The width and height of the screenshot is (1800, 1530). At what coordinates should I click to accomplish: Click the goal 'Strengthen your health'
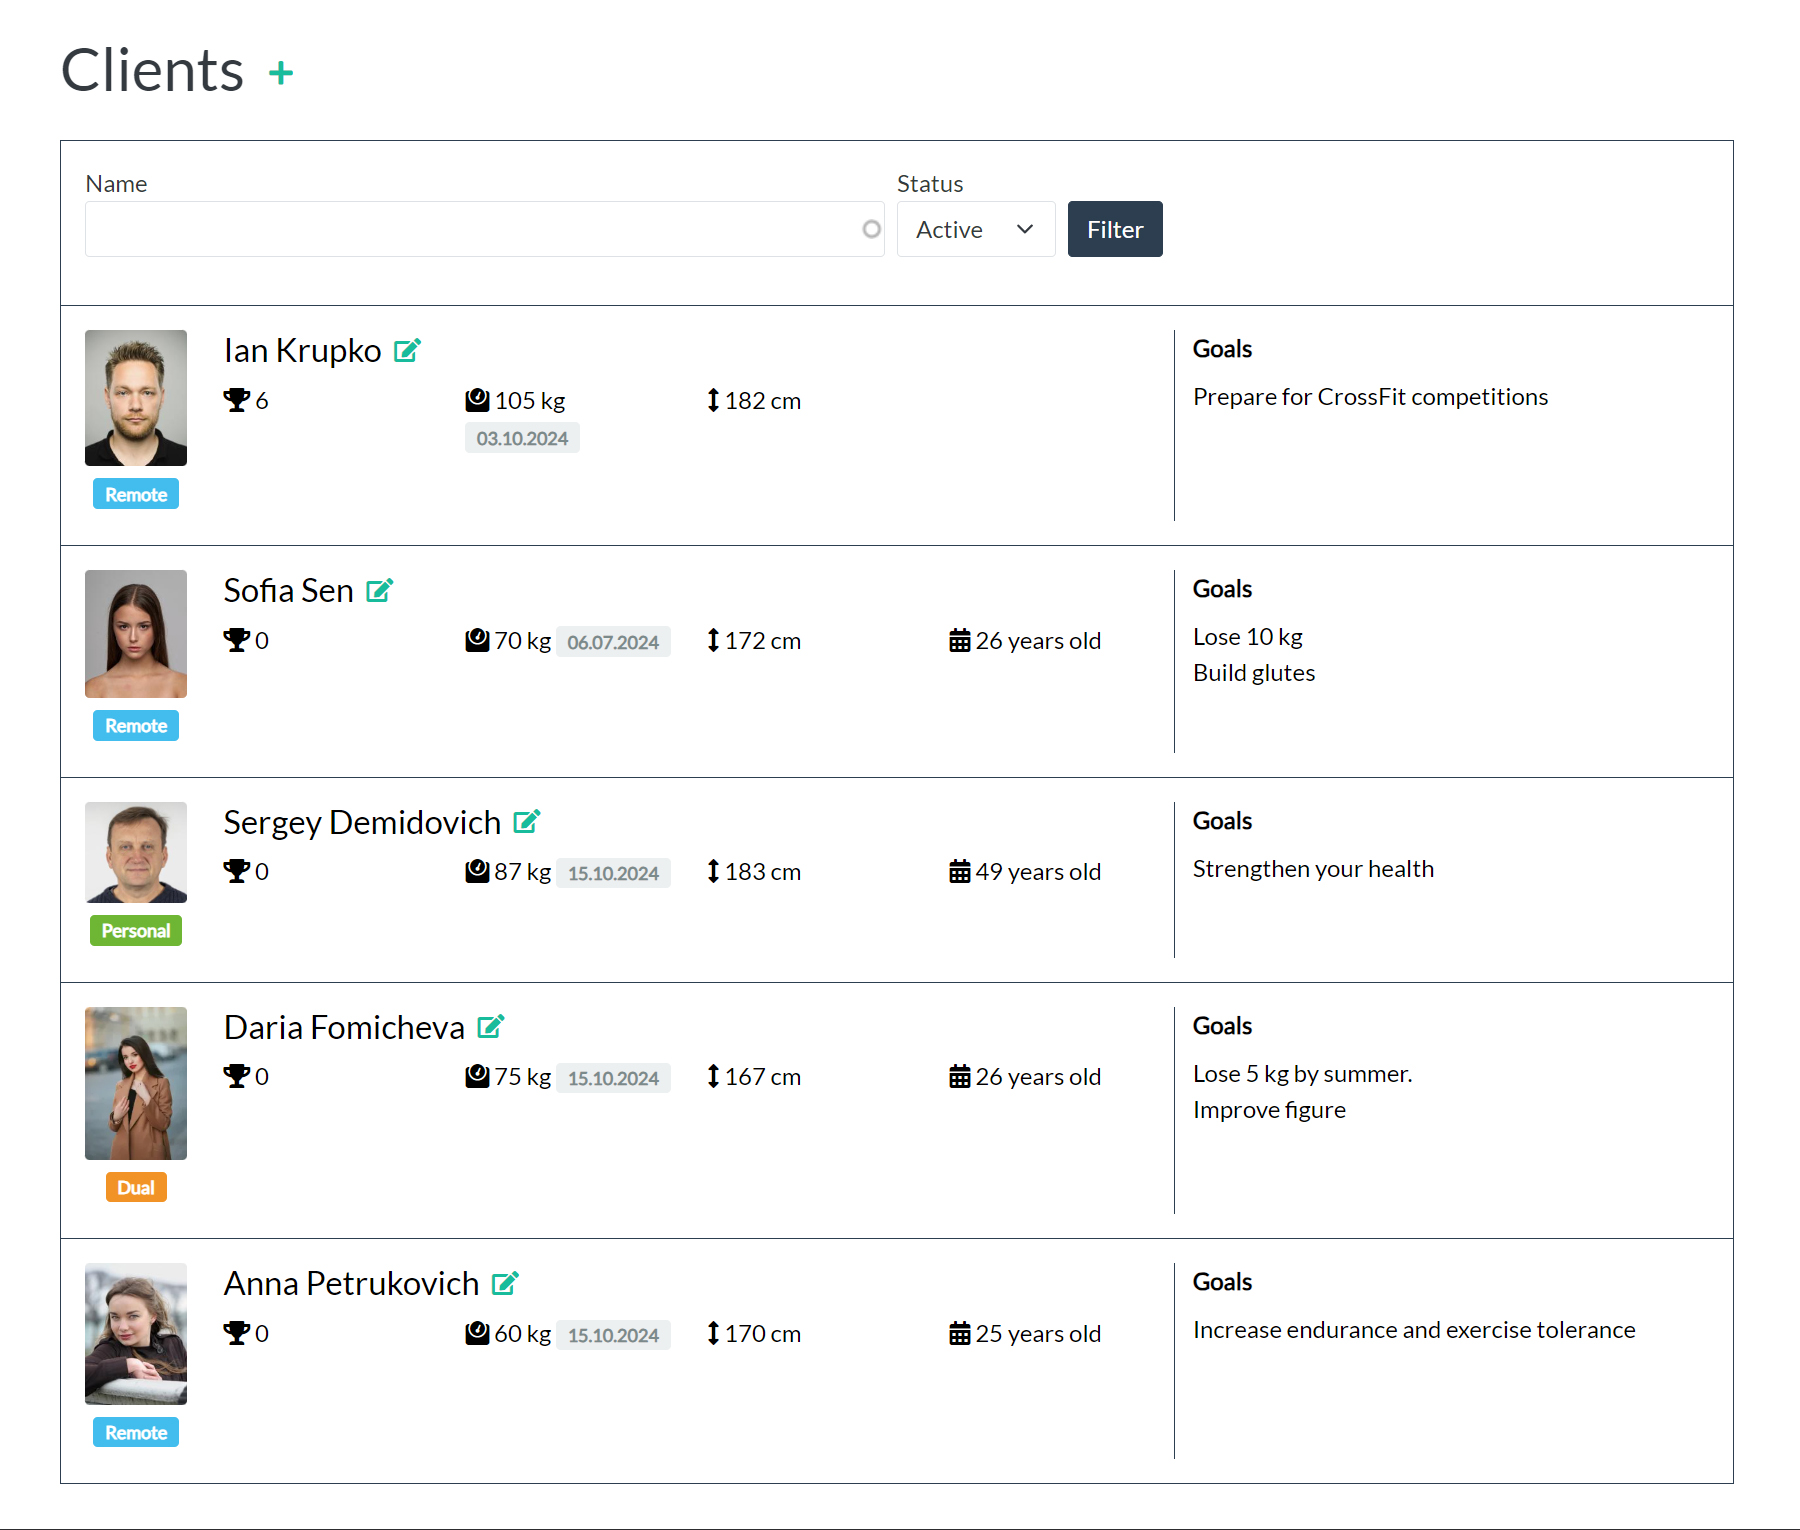click(x=1313, y=869)
